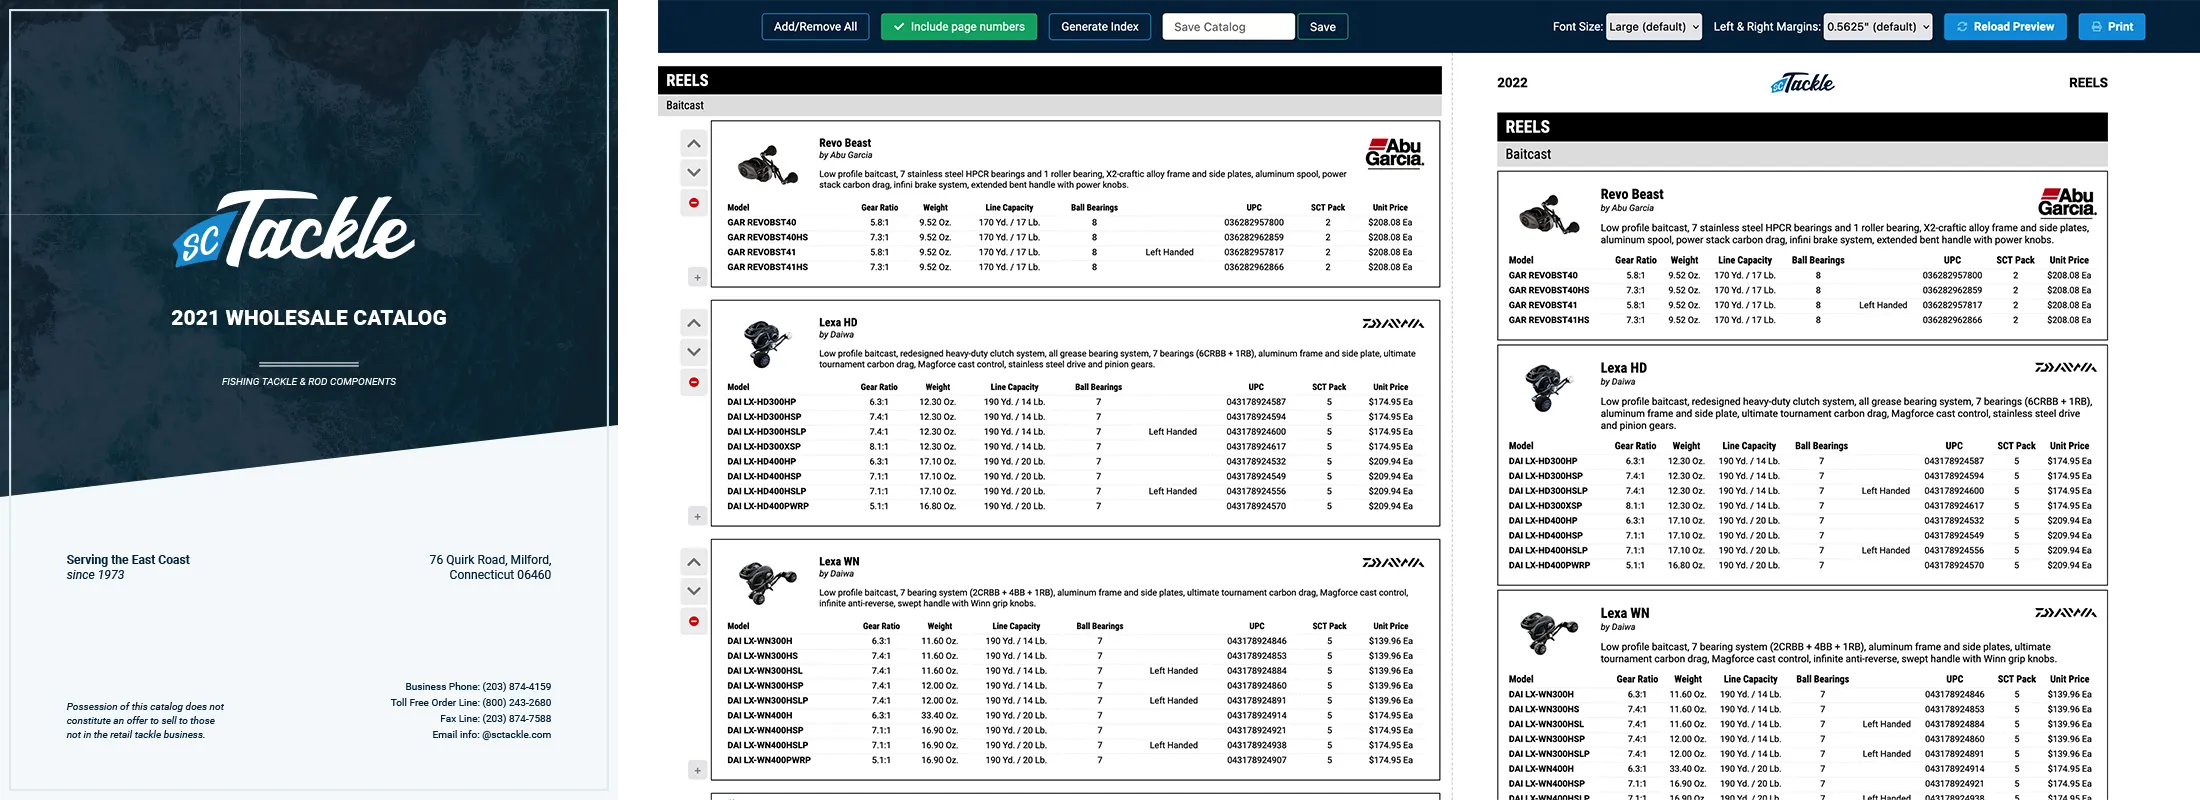Click Abu Garcia logo in editor Revo Beast card

point(1395,152)
